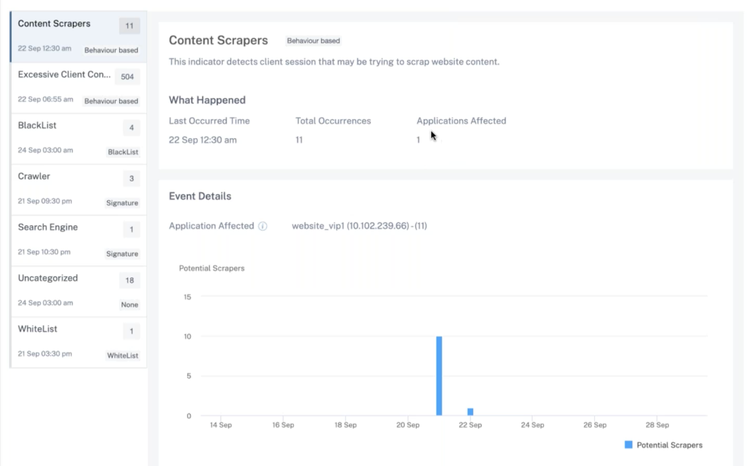
Task: Click the count badge 11 for Content Scrapers
Action: click(x=130, y=26)
